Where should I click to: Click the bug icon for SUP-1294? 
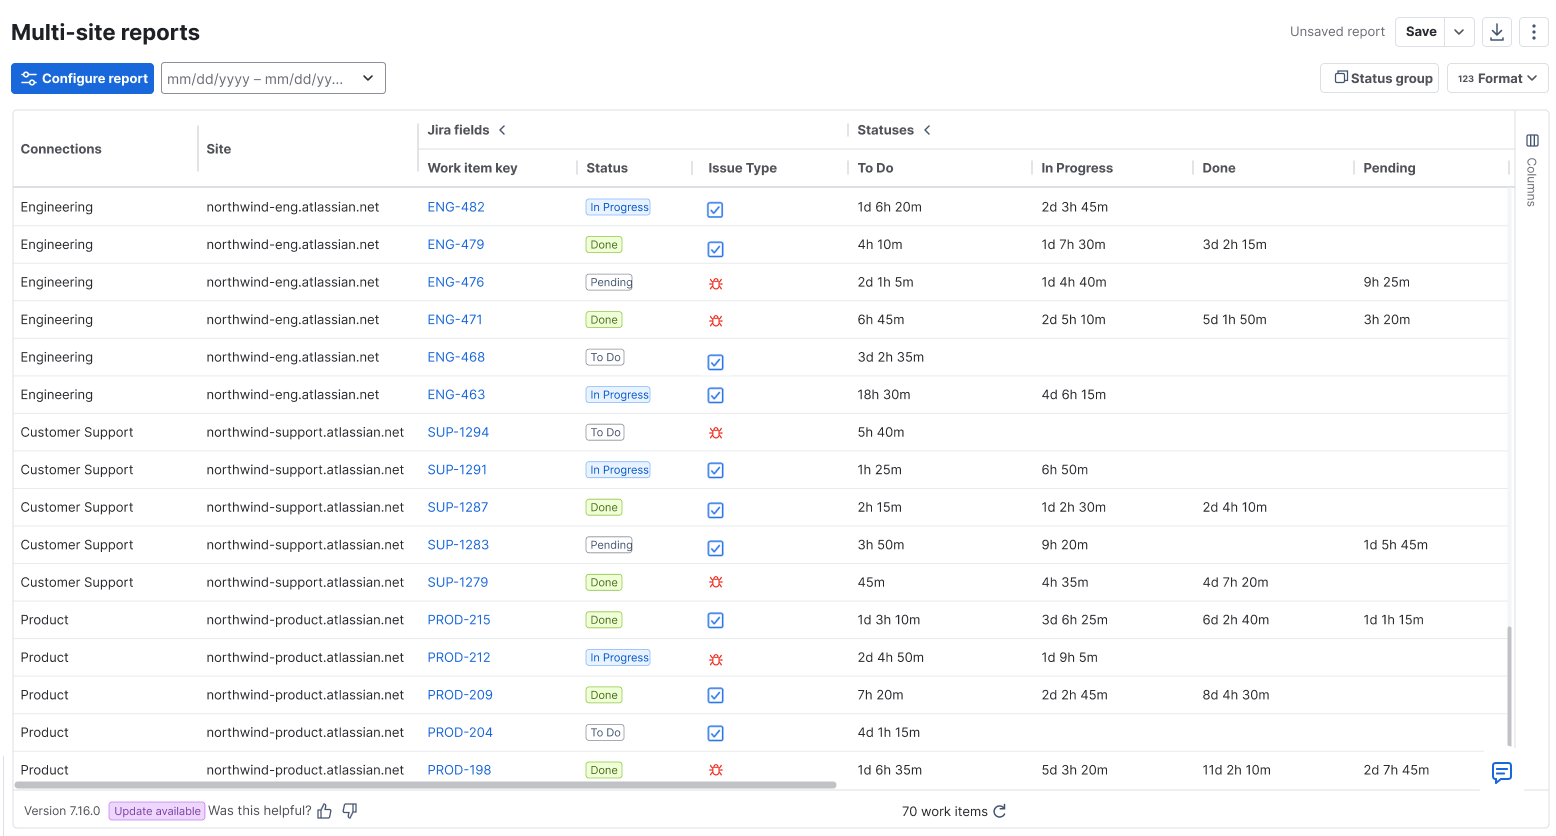[x=716, y=433]
